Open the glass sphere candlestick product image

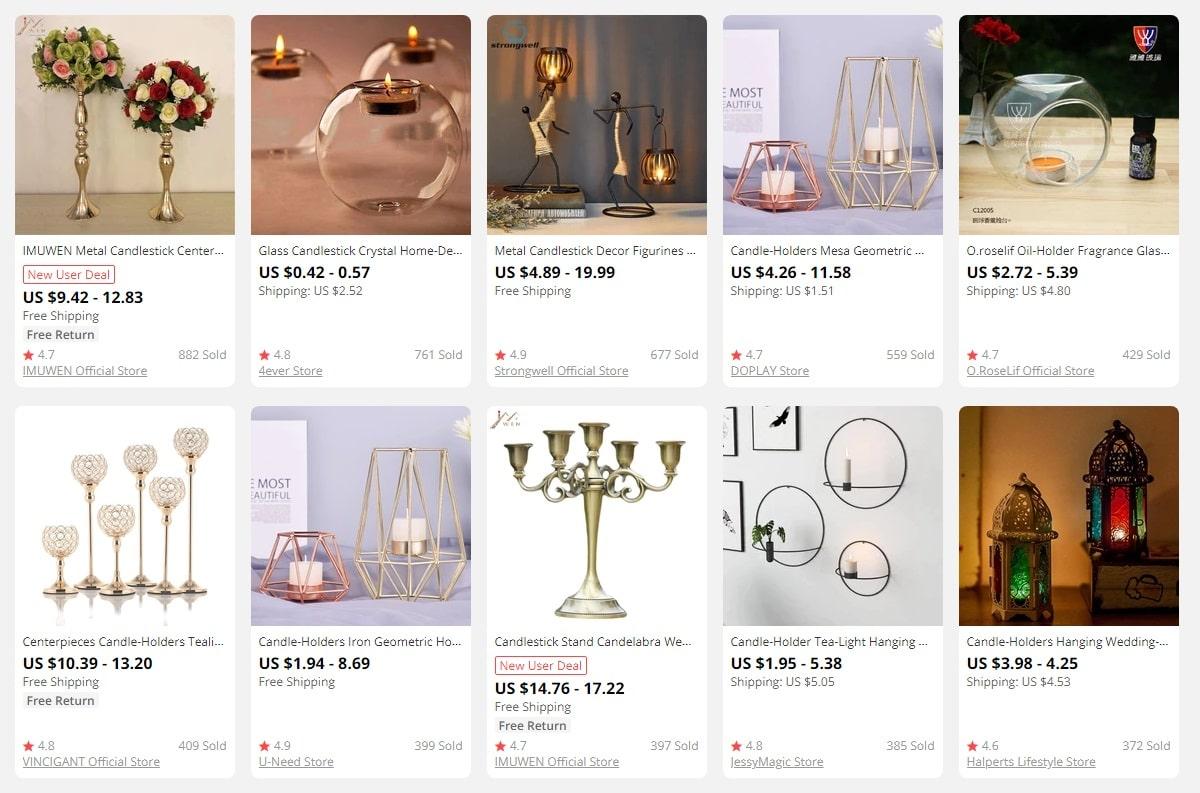tap(361, 125)
